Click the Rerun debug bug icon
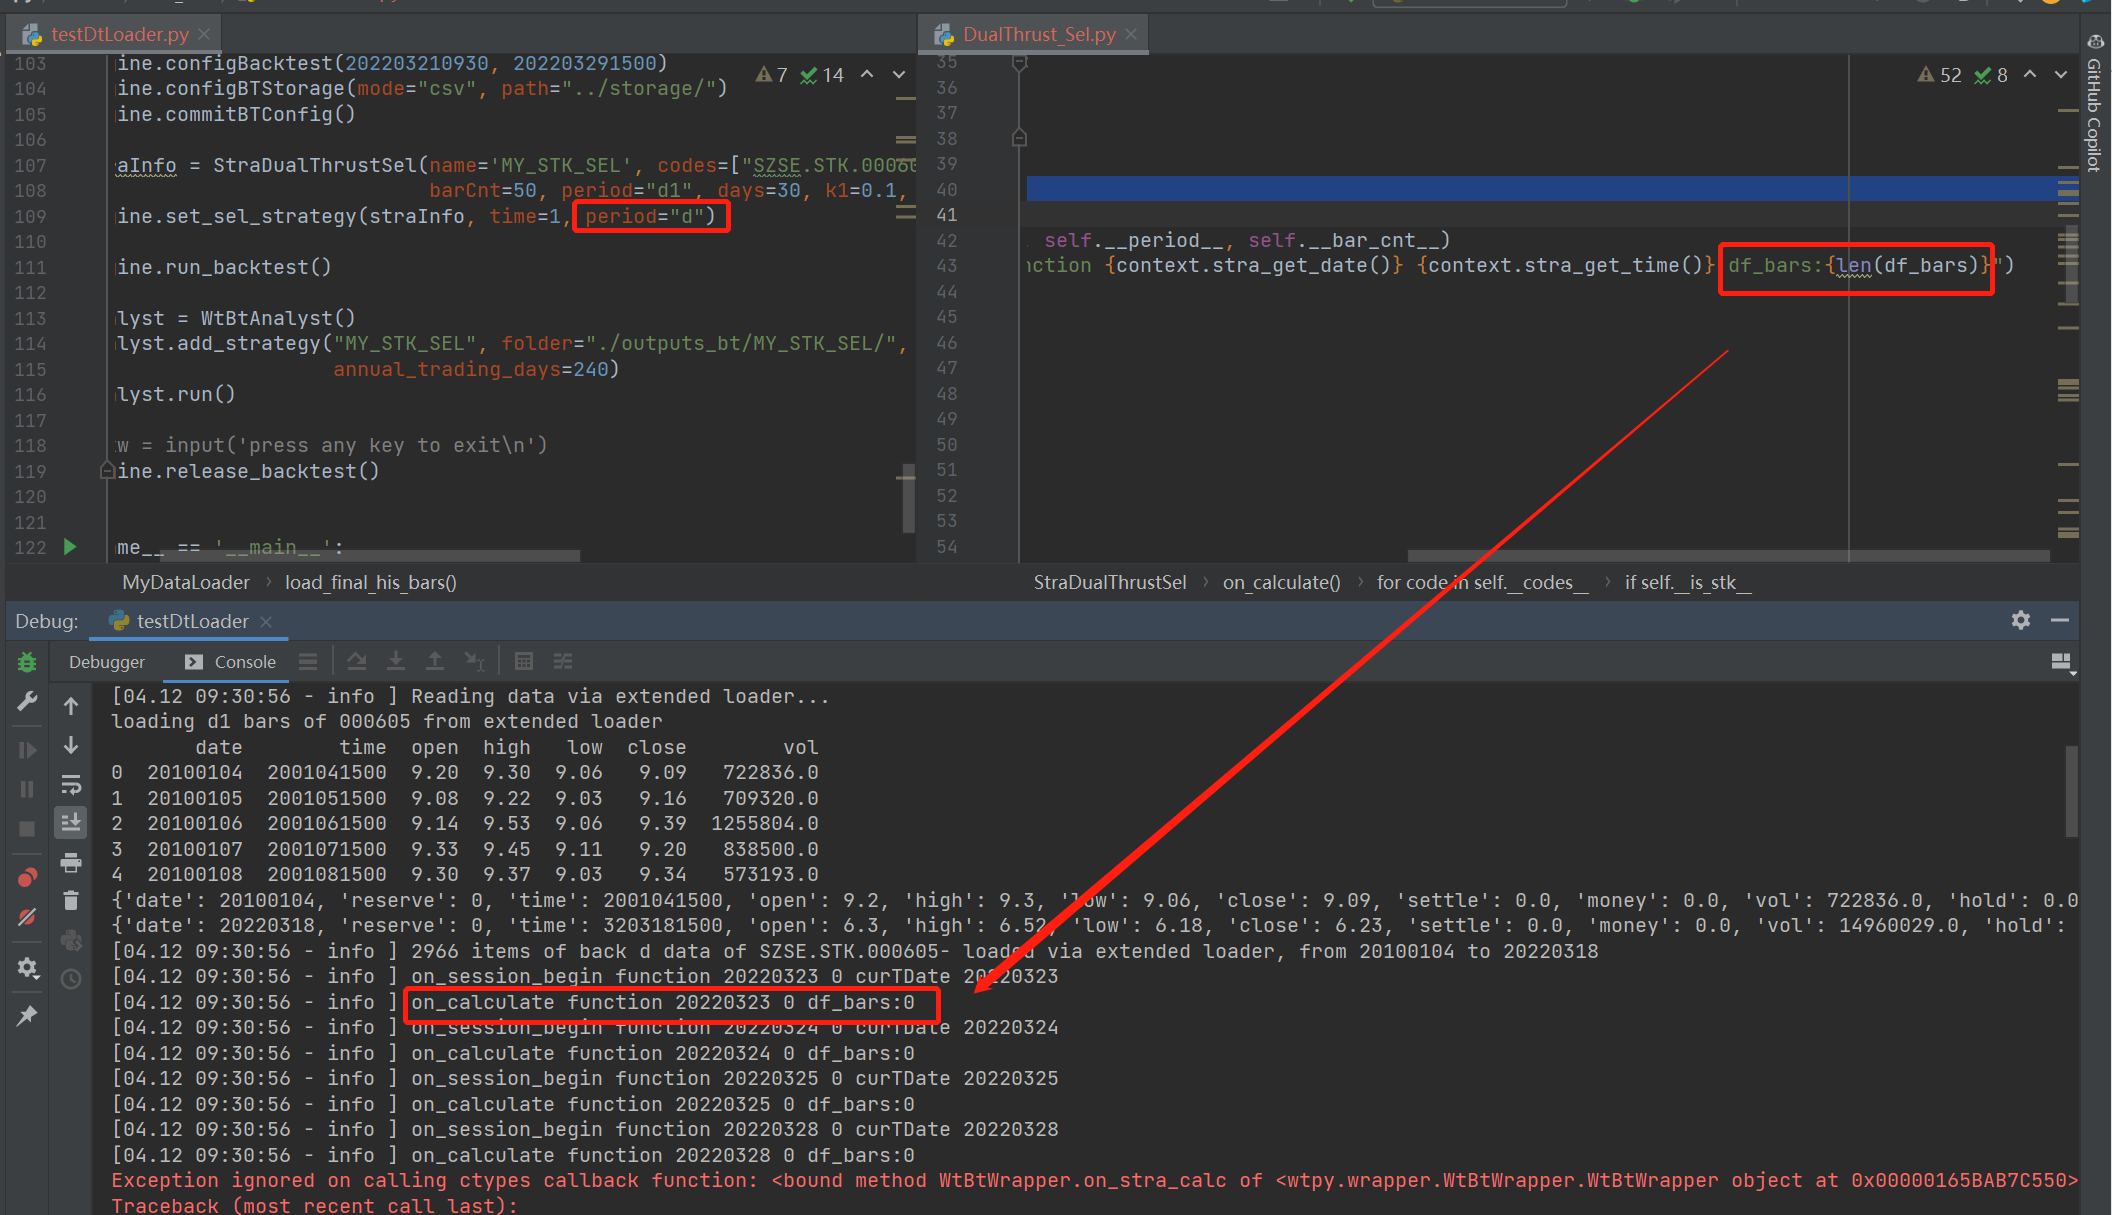Screen dimensions: 2112x1215 (27, 662)
